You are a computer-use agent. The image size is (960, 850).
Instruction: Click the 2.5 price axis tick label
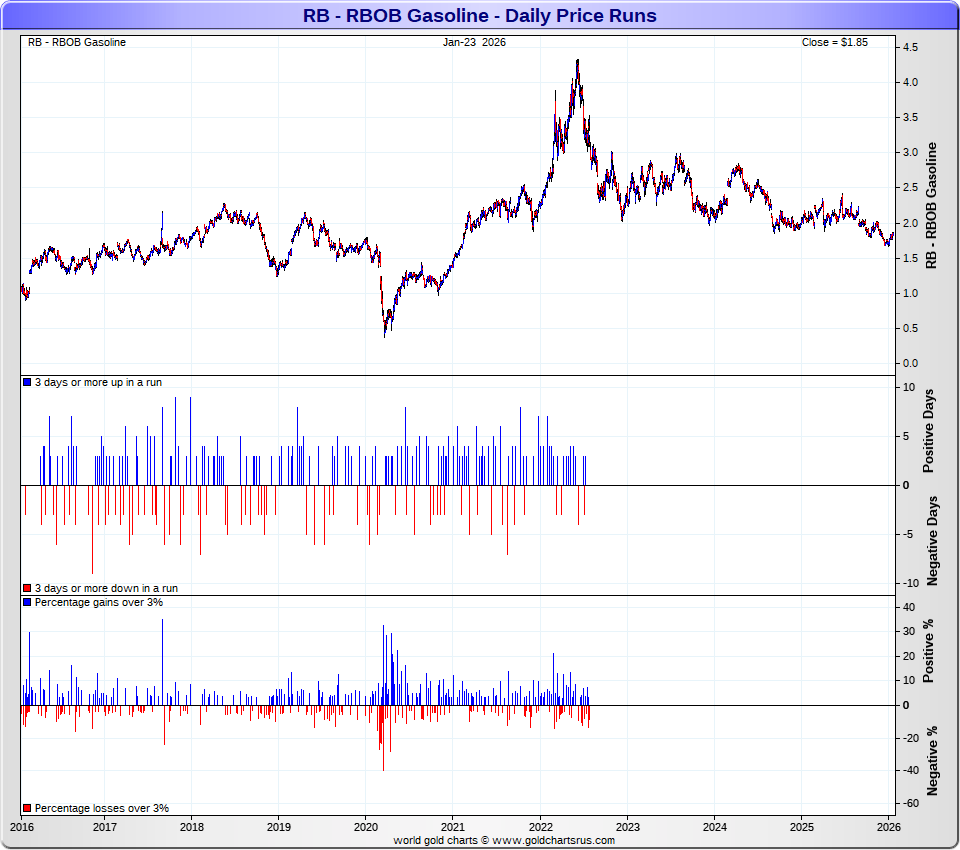(910, 188)
